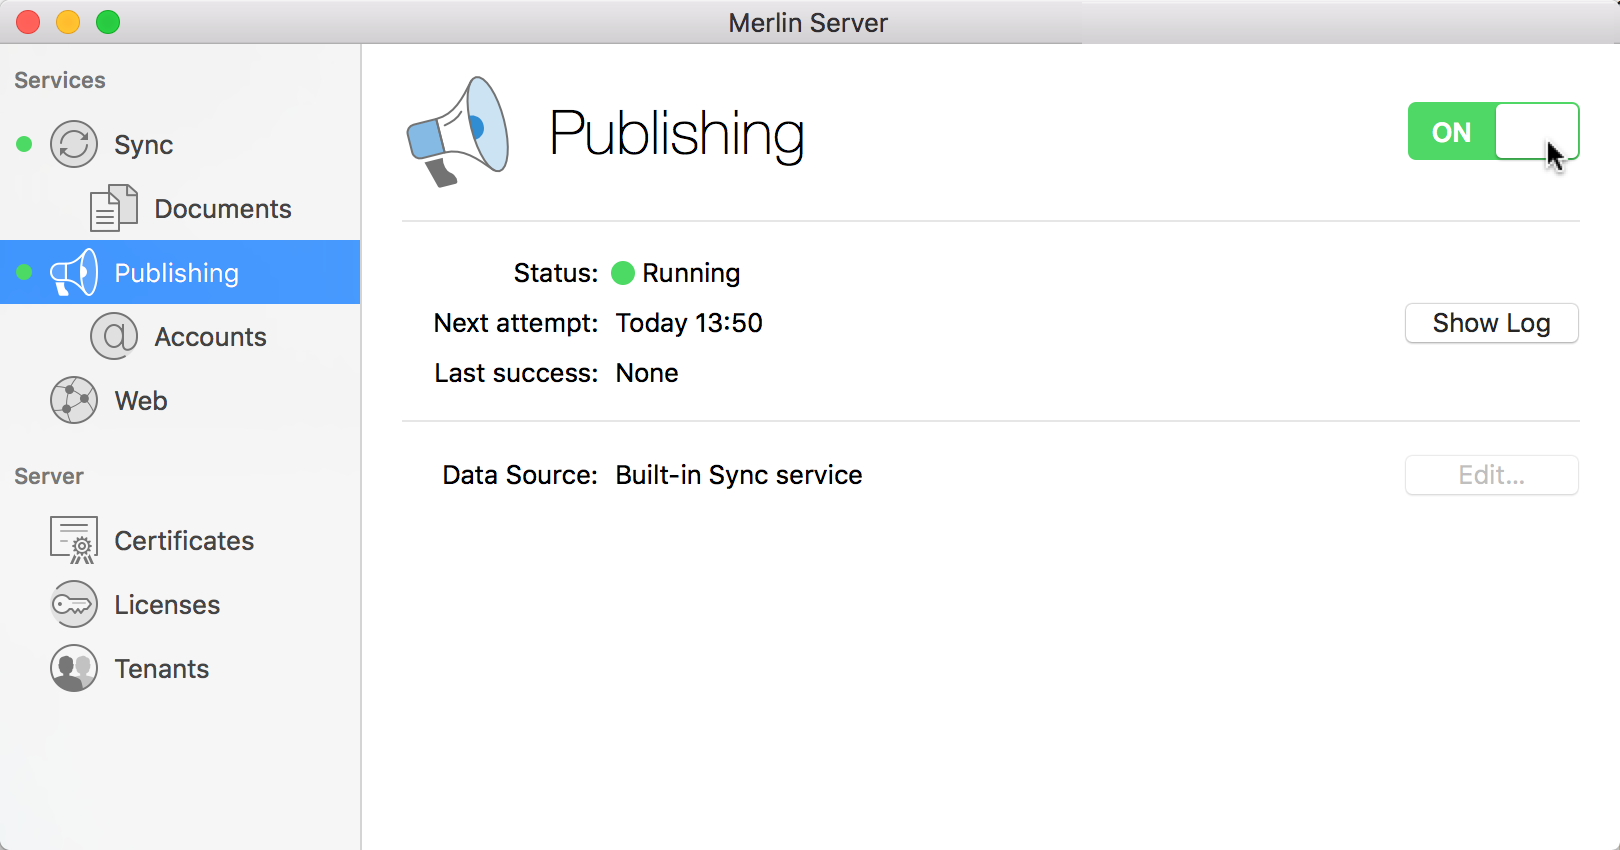Viewport: 1620px width, 850px height.
Task: Click the 'Built-in Sync service' text
Action: pyautogui.click(x=739, y=475)
